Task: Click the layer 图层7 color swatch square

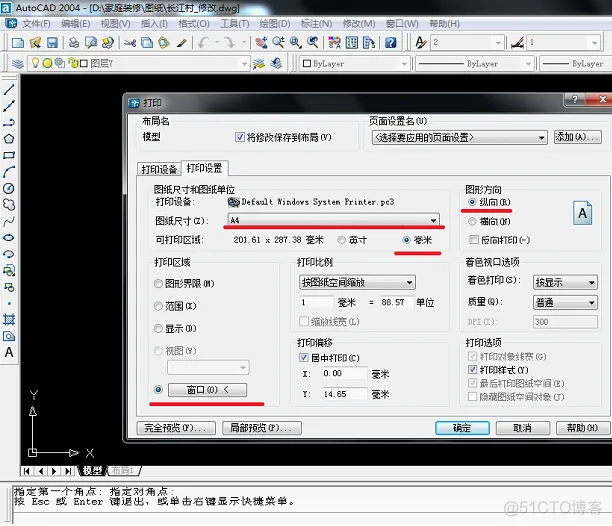Action: pyautogui.click(x=84, y=63)
